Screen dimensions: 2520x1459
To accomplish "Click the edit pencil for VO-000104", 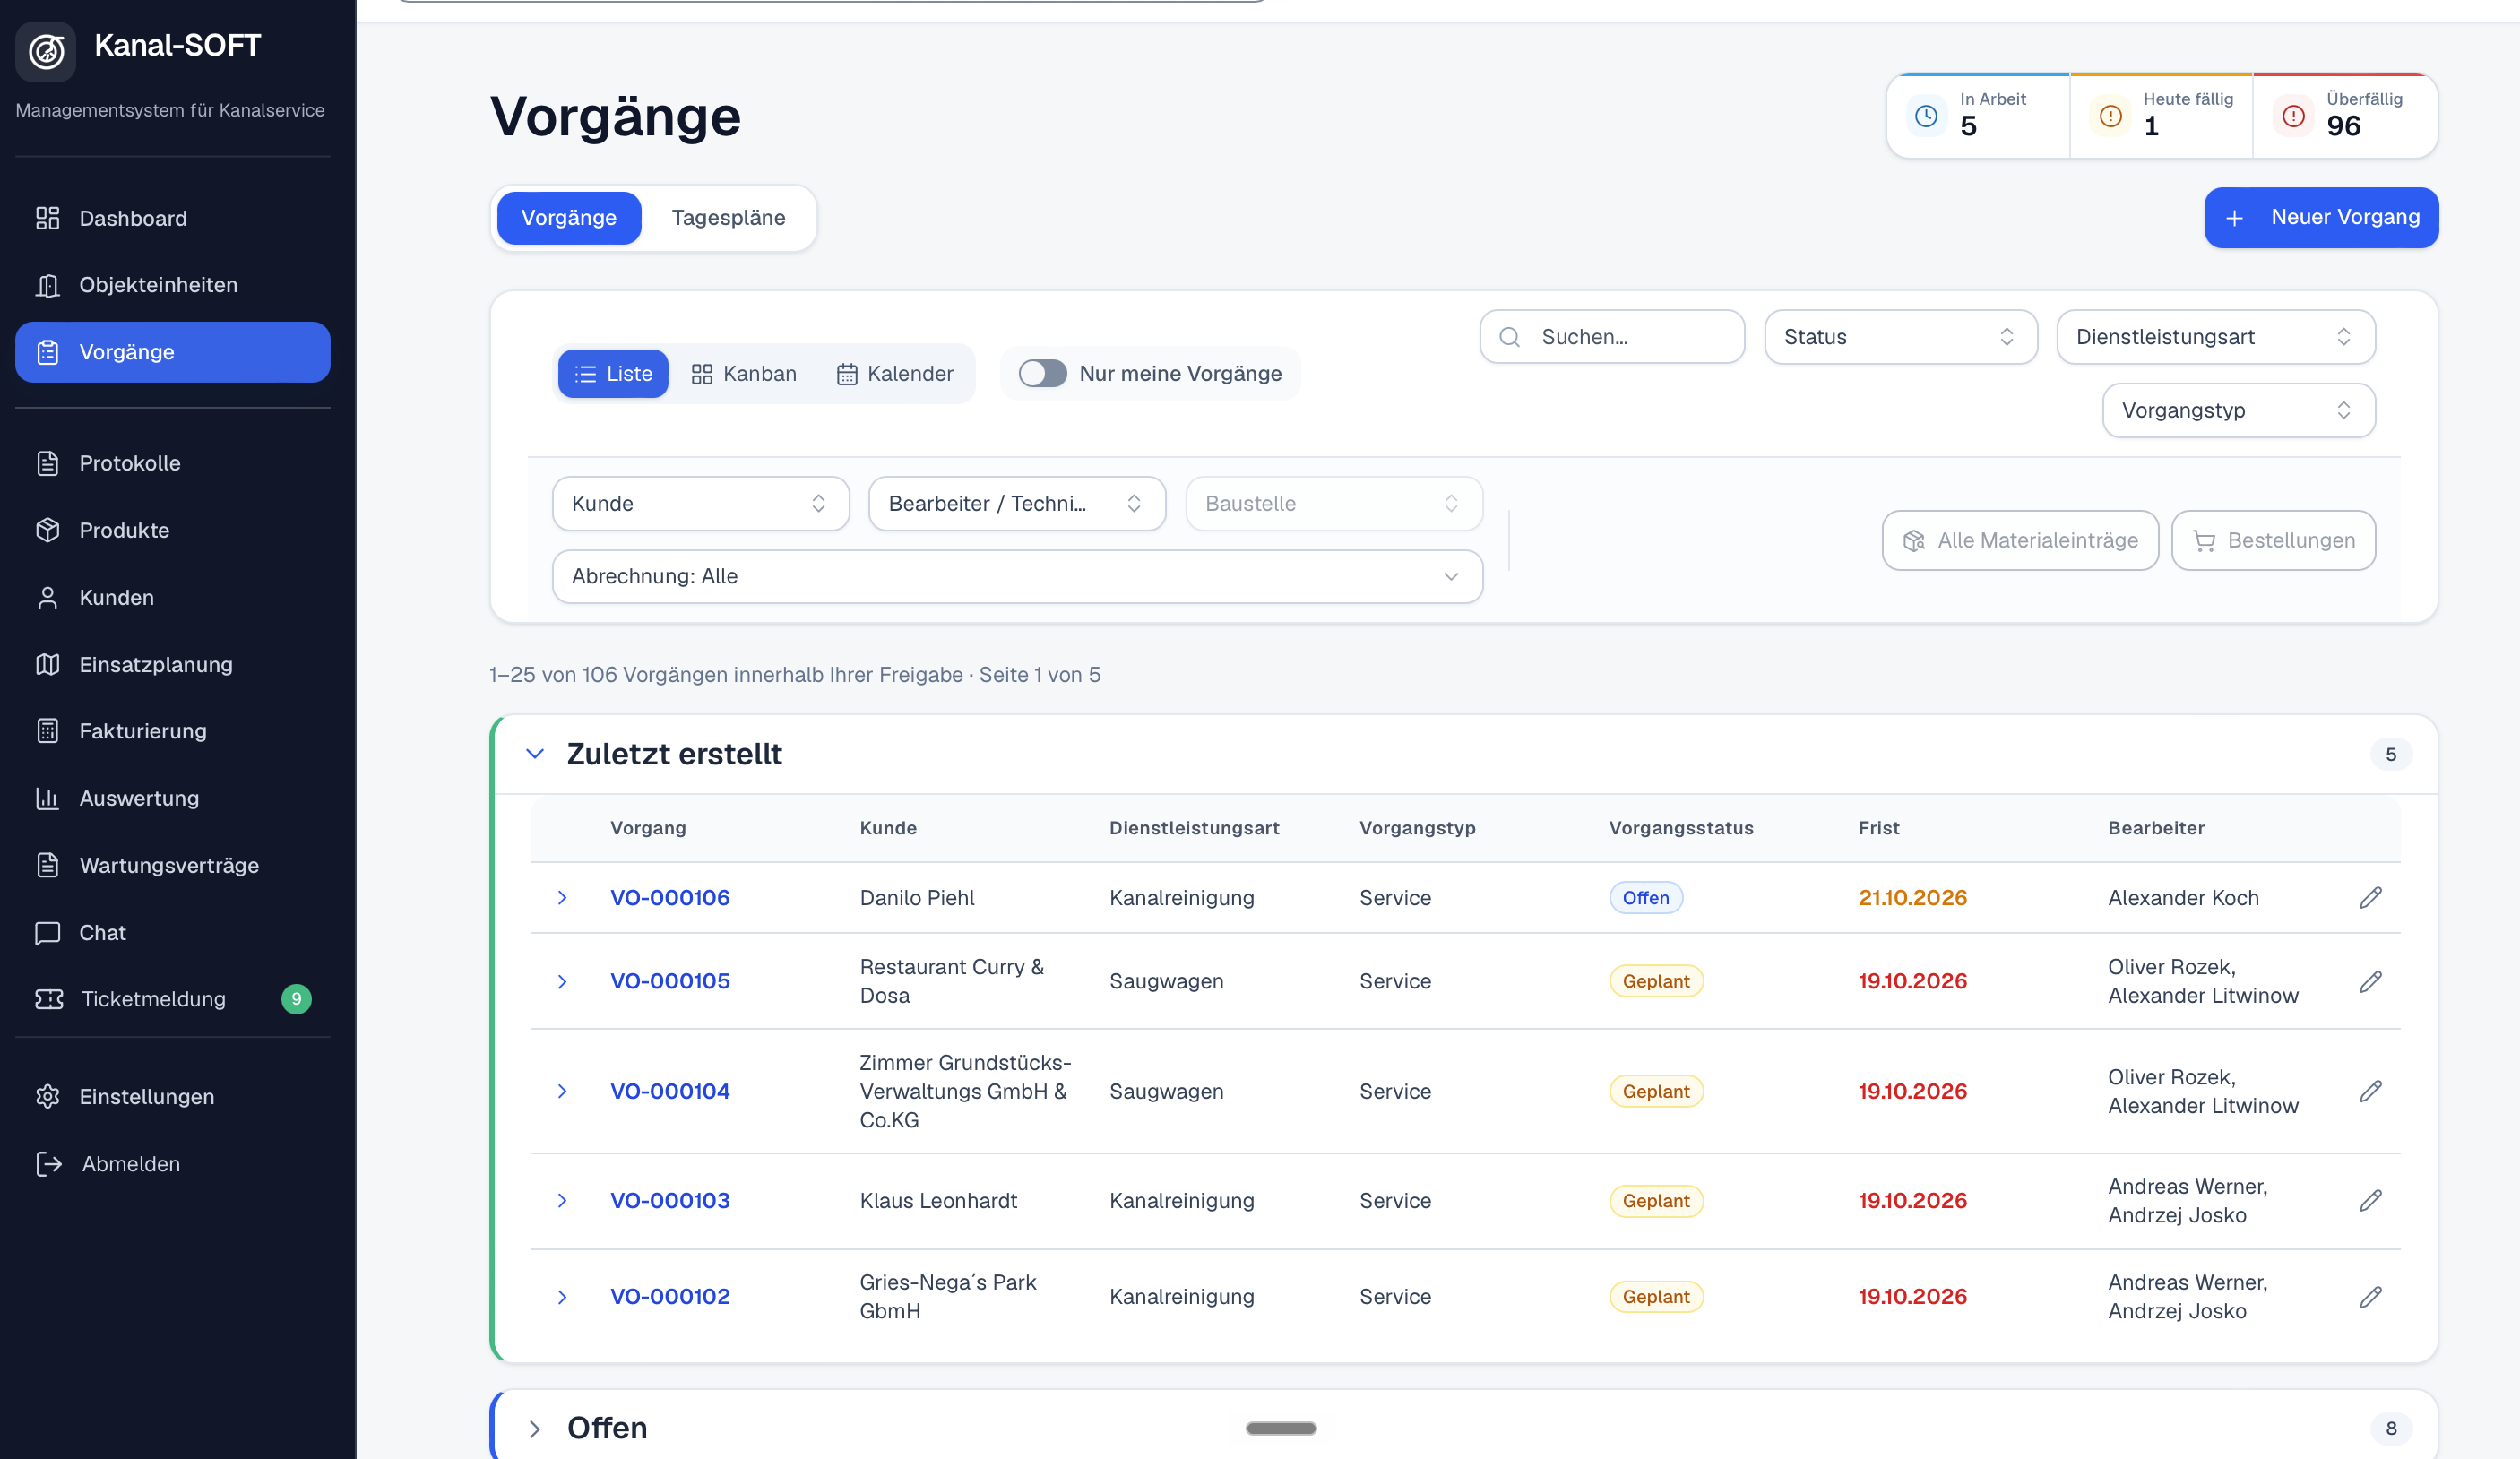I will click(x=2370, y=1091).
